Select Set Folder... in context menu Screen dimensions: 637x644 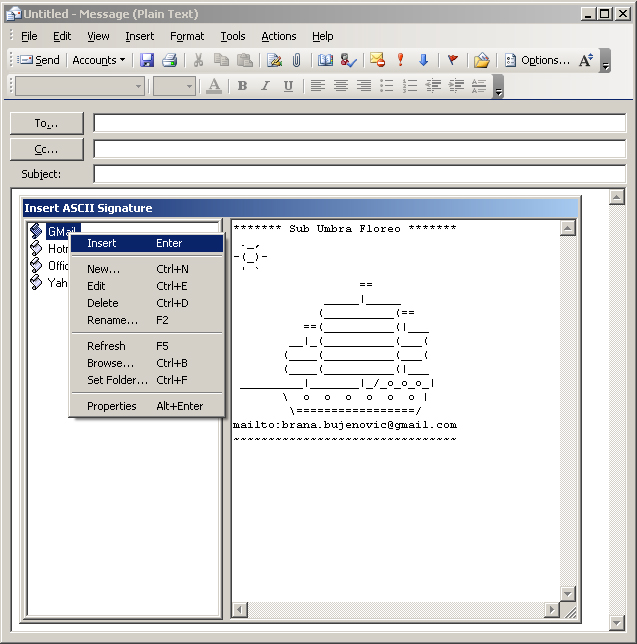[x=117, y=380]
